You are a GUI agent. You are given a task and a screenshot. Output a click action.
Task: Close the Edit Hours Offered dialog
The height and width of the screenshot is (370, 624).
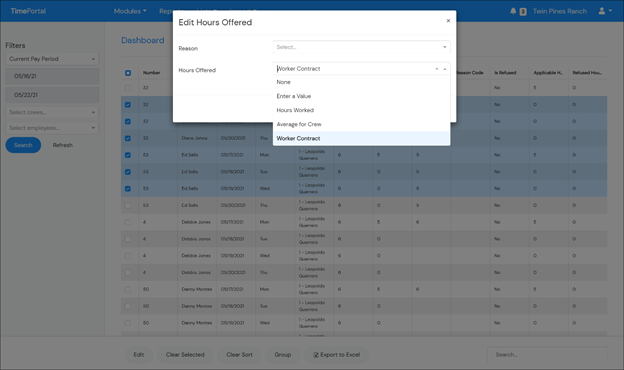point(448,21)
